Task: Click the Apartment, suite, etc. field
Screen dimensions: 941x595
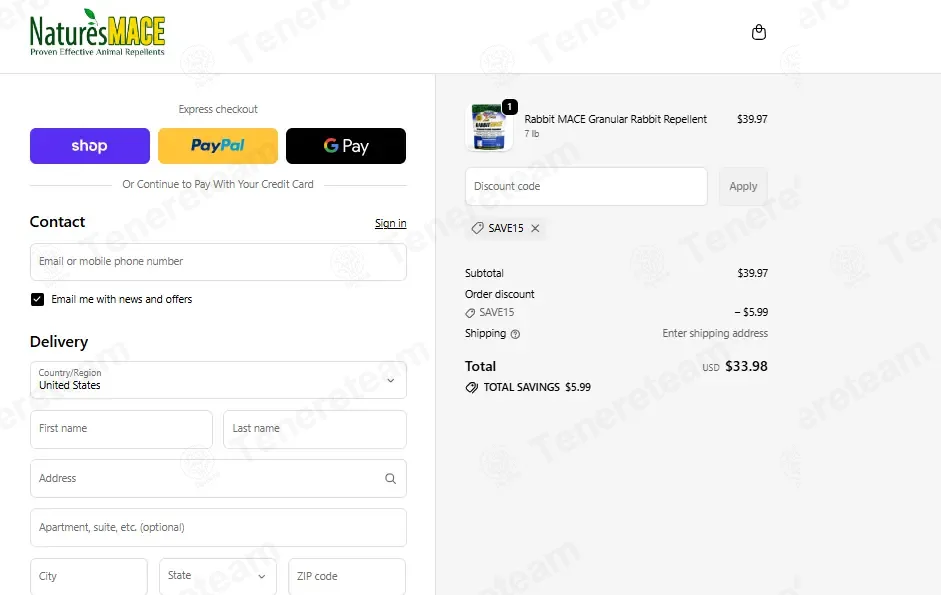Action: (x=218, y=528)
